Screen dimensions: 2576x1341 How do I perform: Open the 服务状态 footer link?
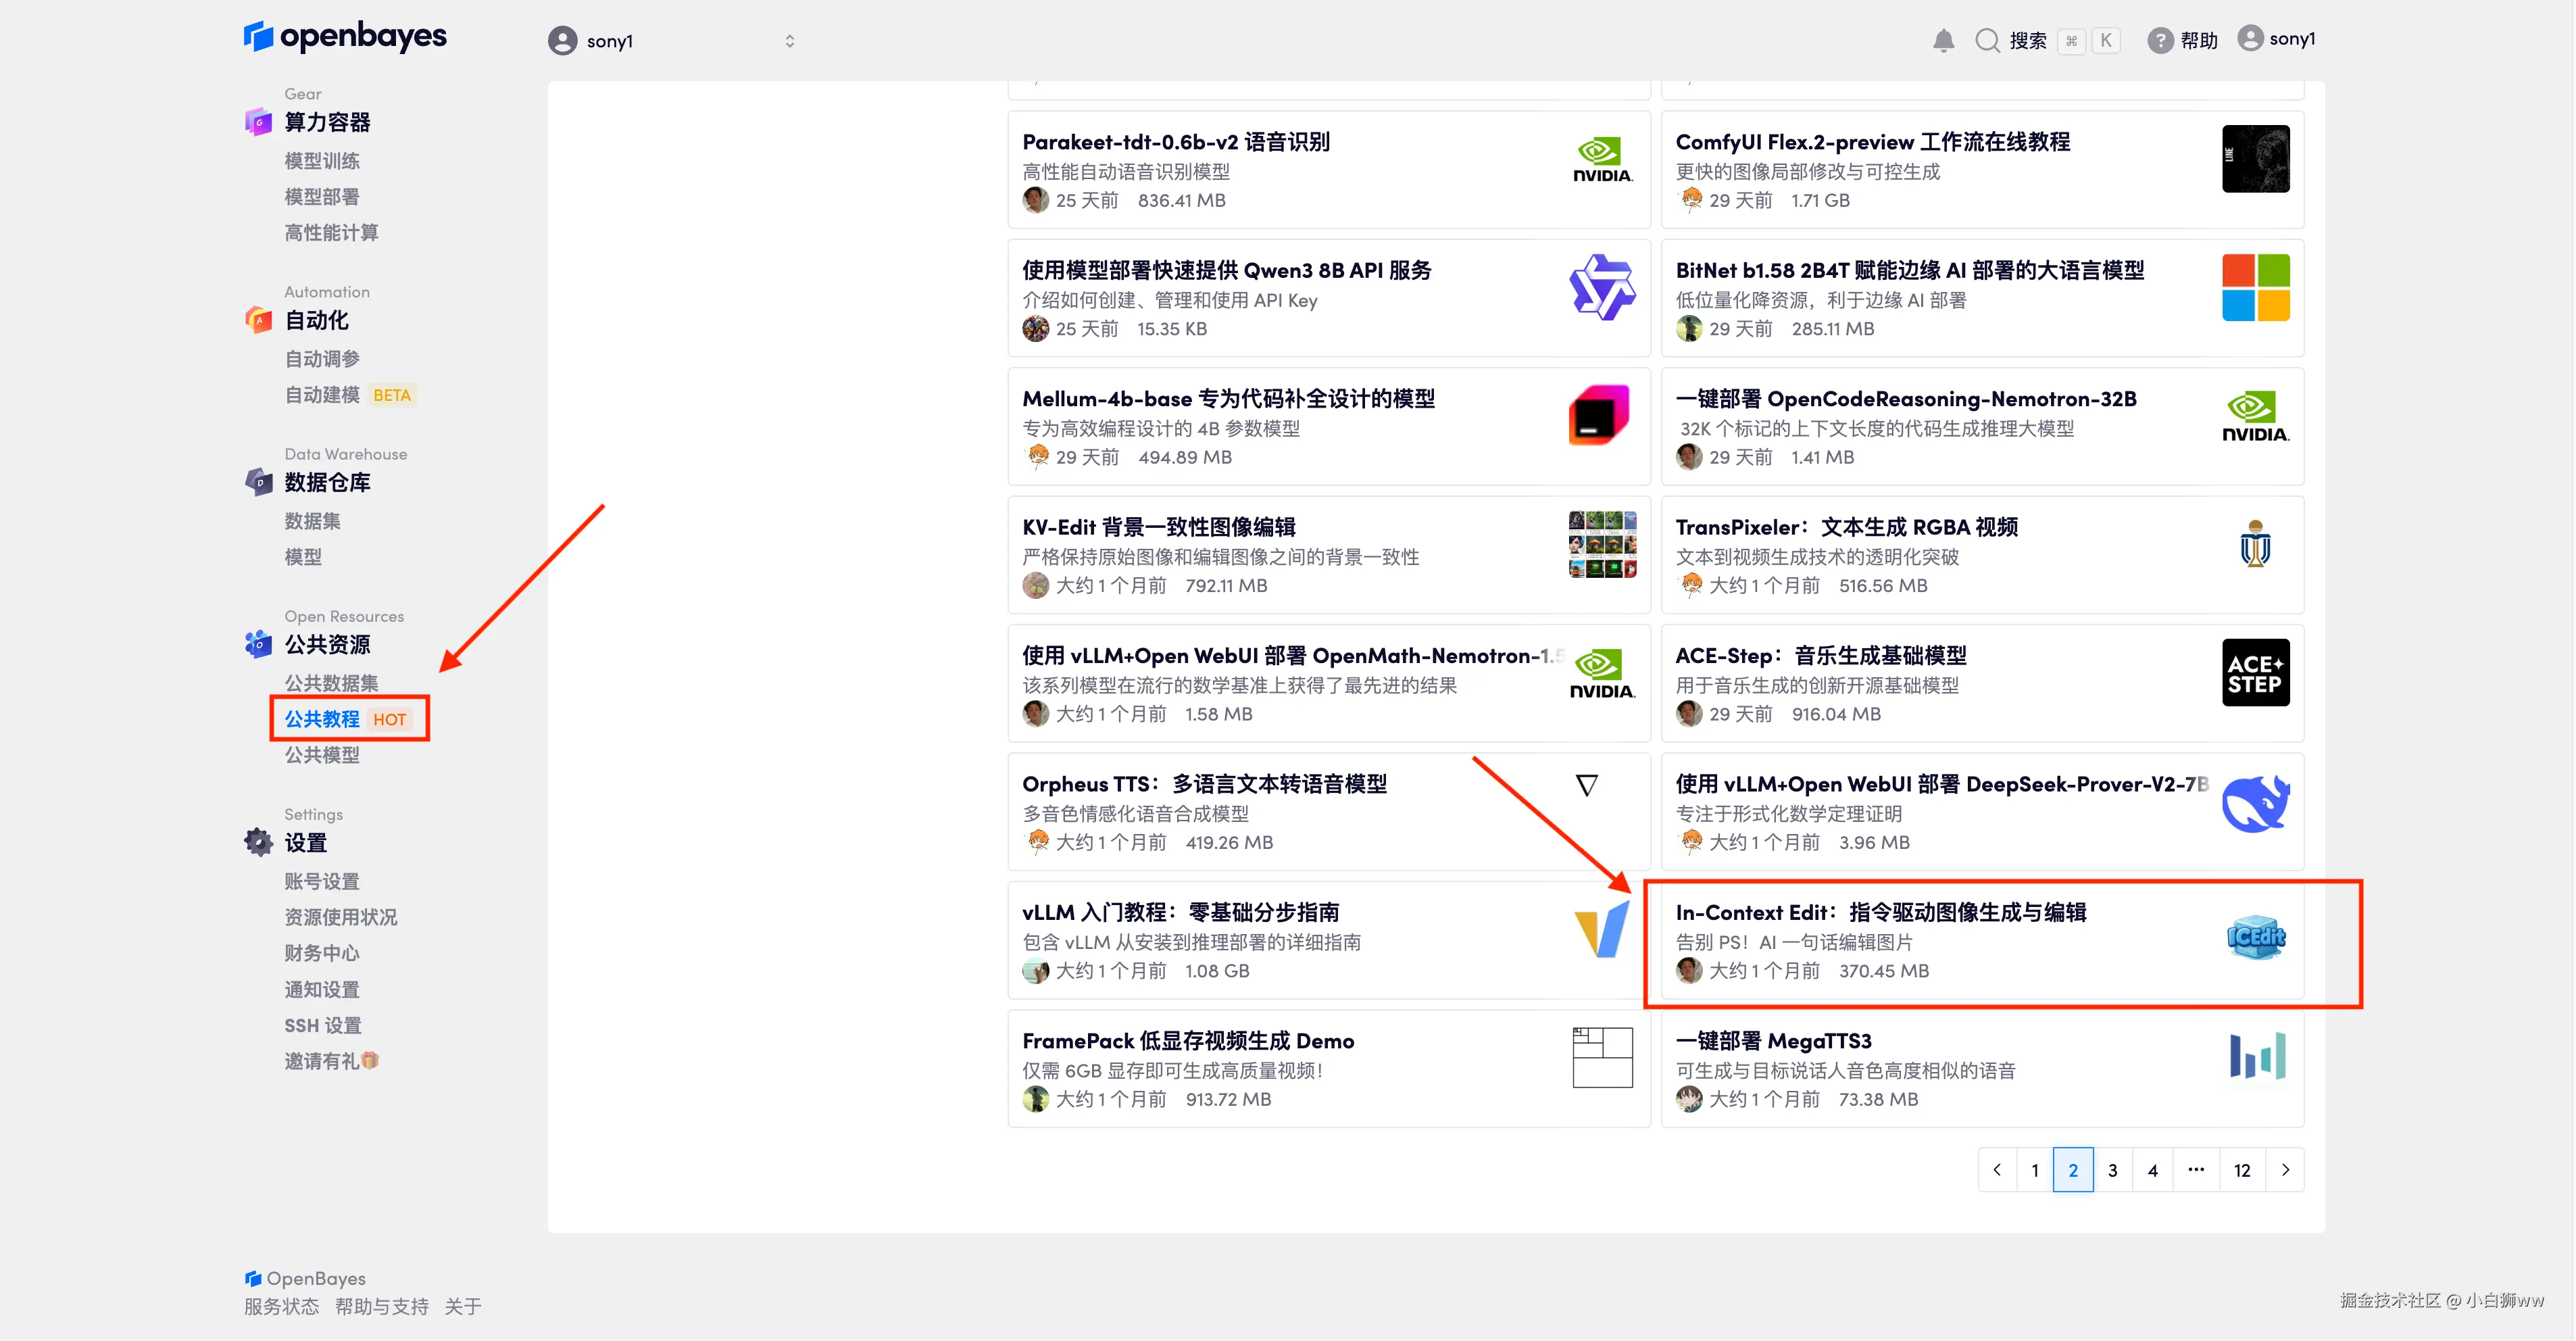[x=281, y=1306]
